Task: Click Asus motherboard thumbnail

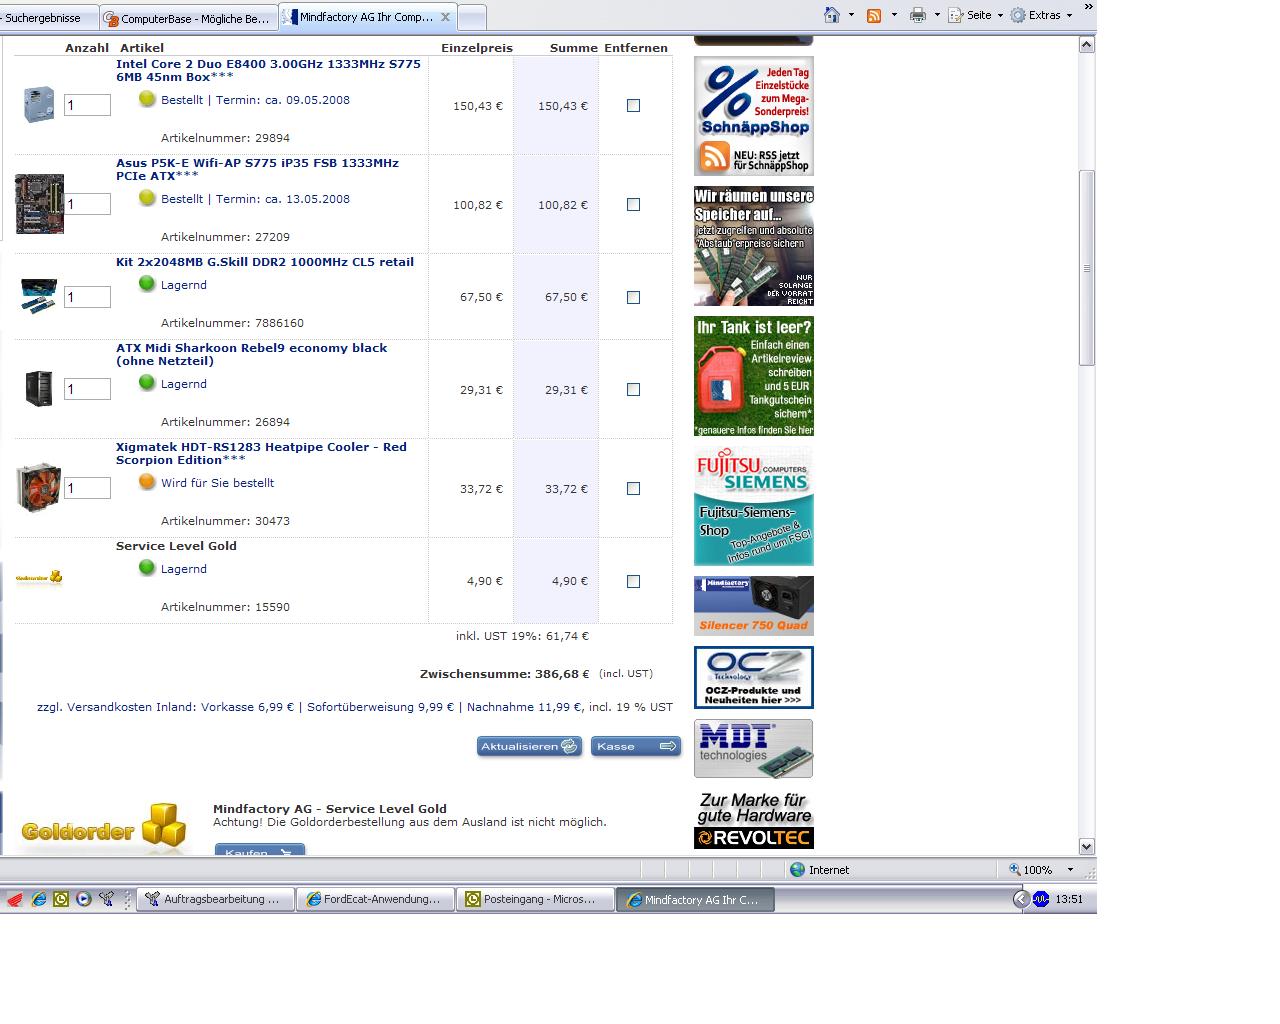Action: click(39, 204)
